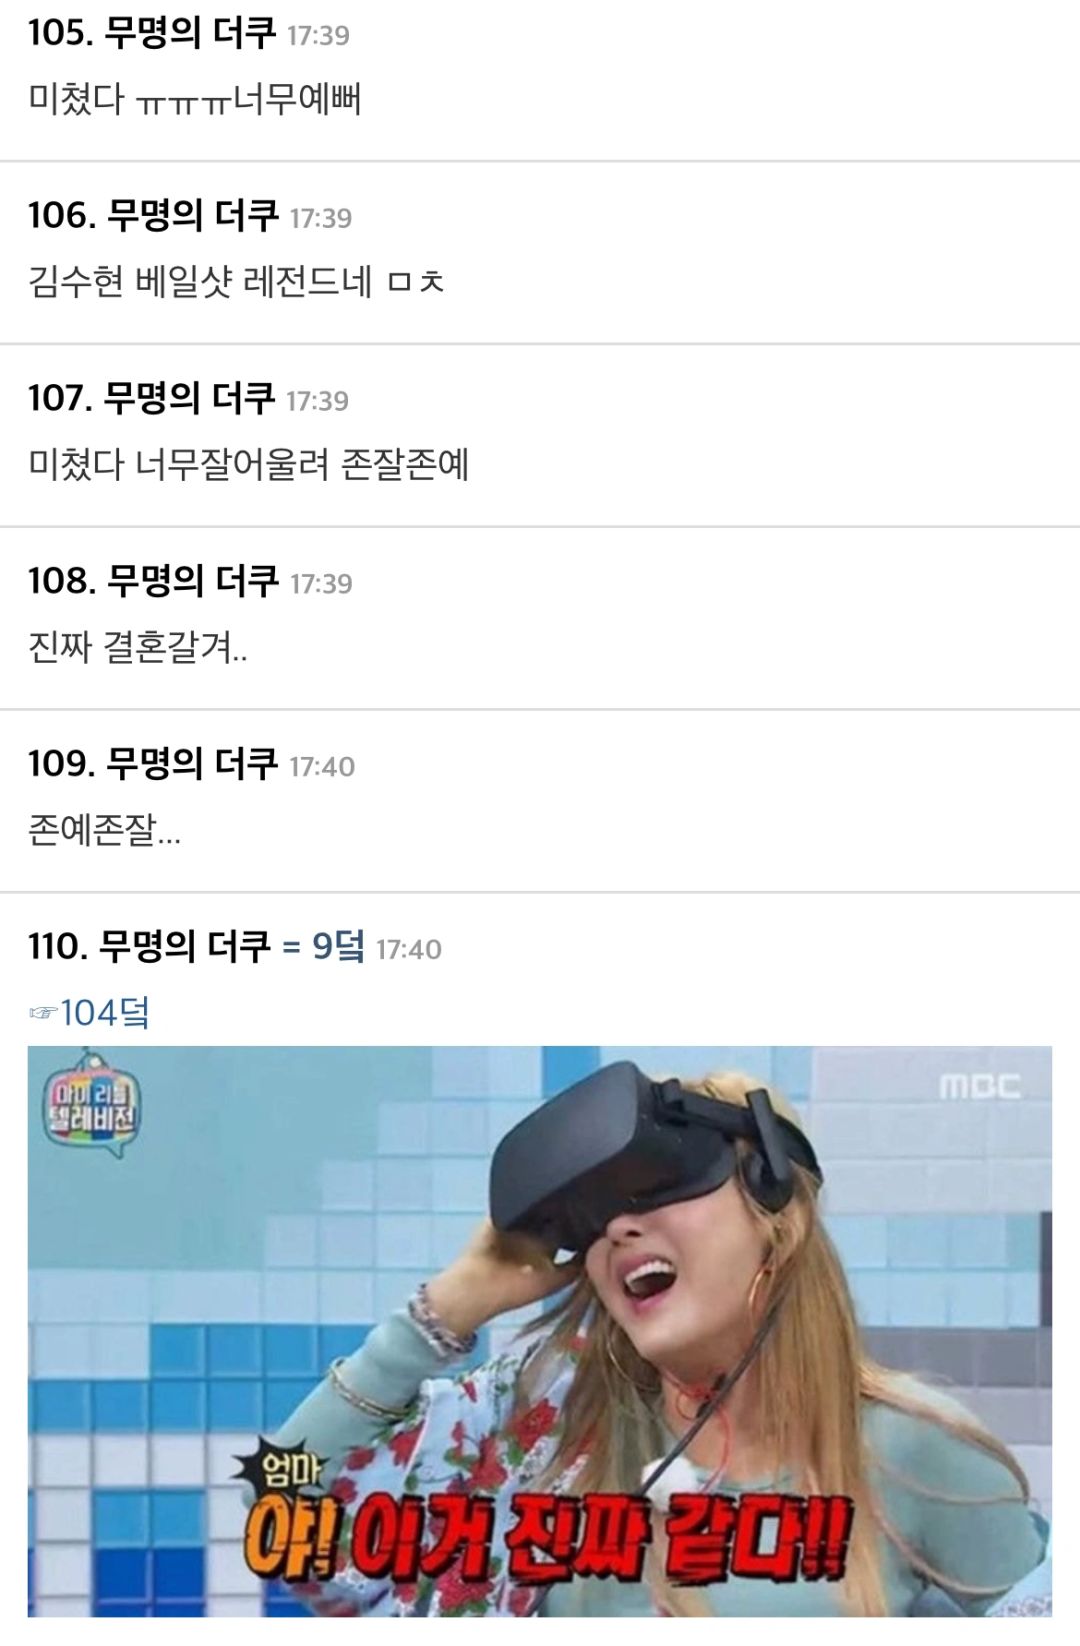Click the pointing-hand icon before 104덬
The image size is (1080, 1646).
tap(43, 1014)
